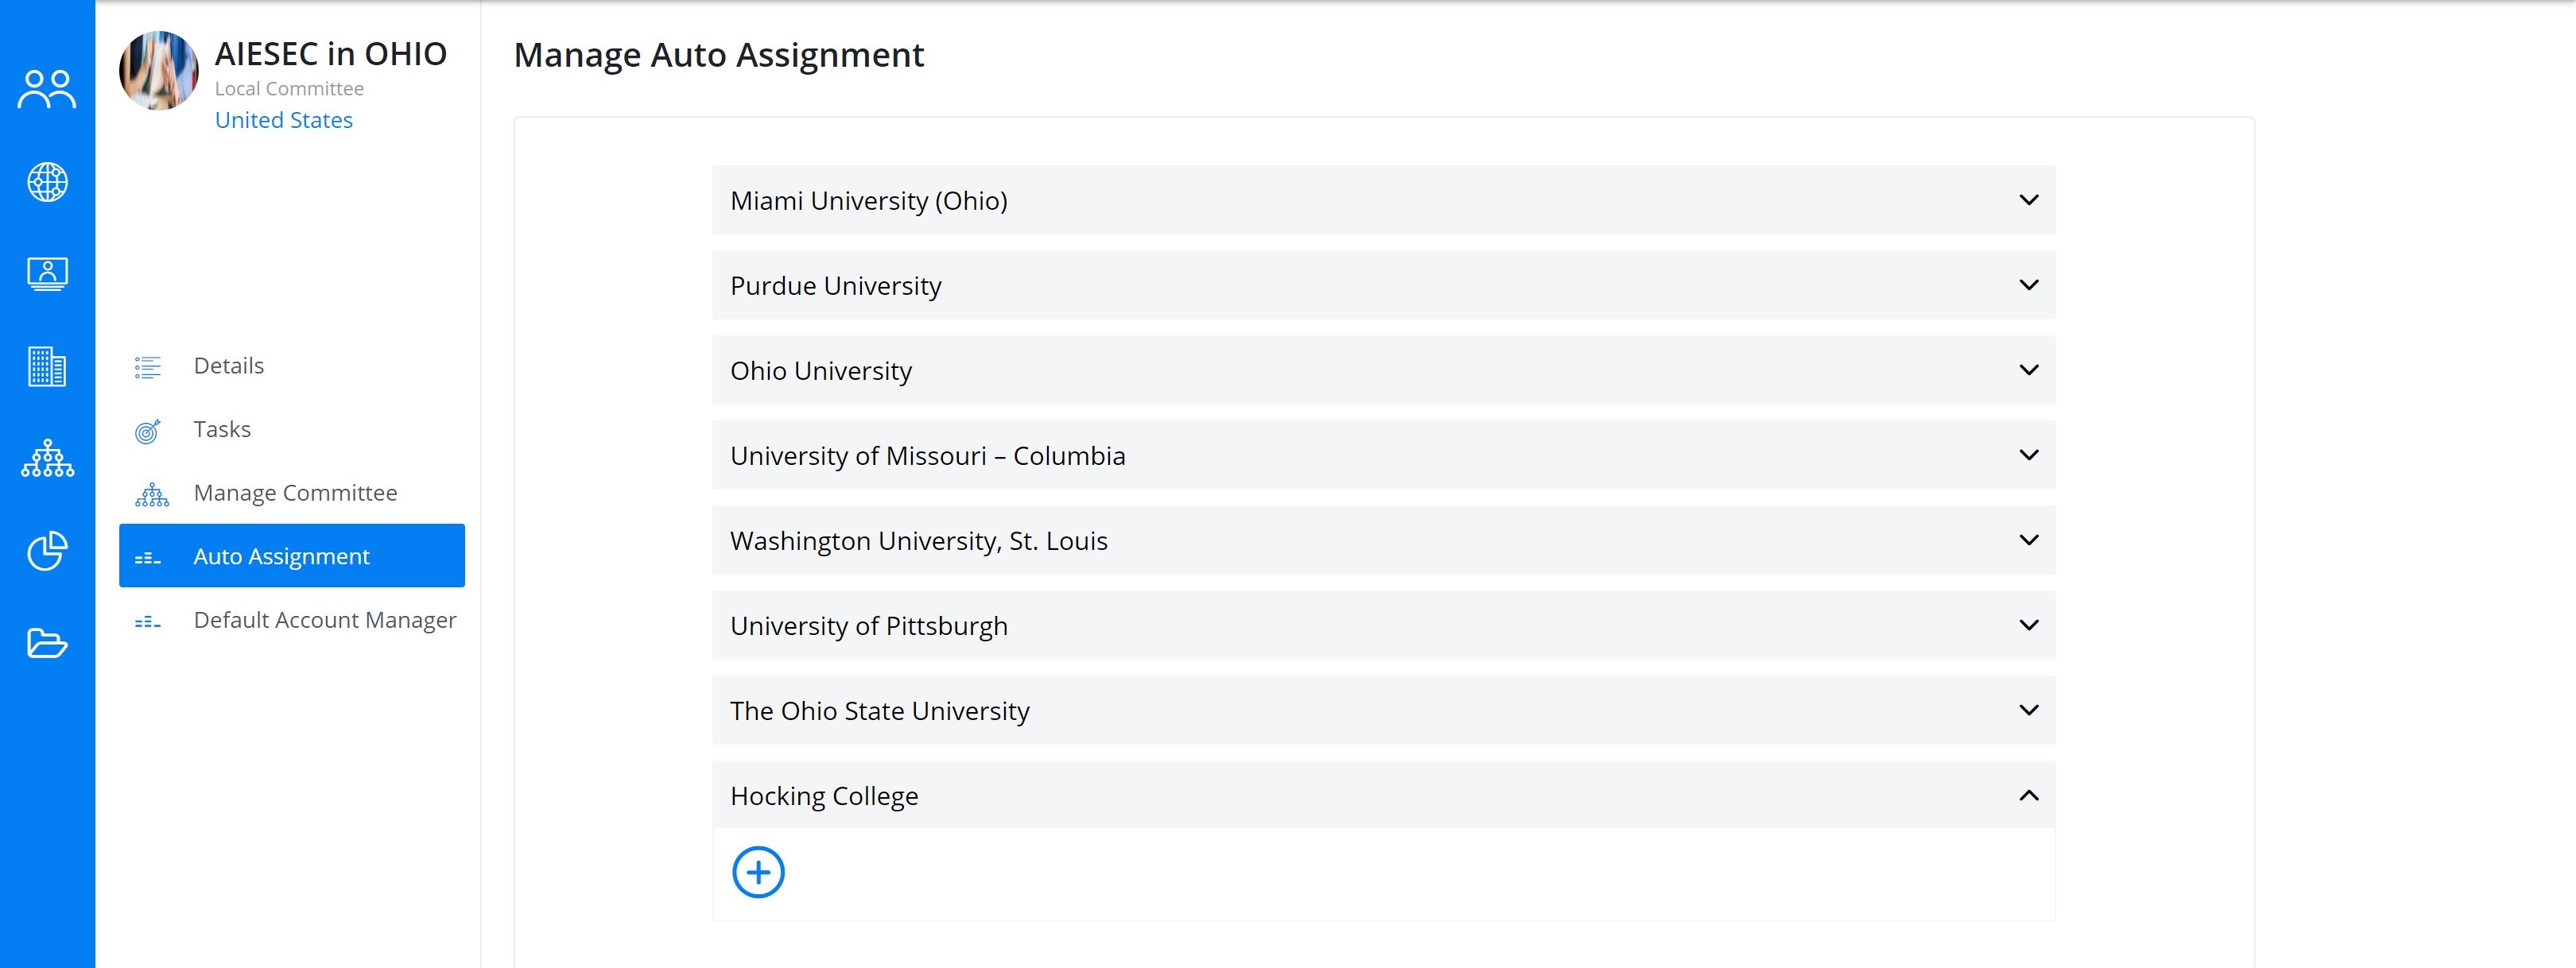Expand the Purdue University row chevron
Image resolution: width=2576 pixels, height=968 pixels.
(x=2028, y=285)
